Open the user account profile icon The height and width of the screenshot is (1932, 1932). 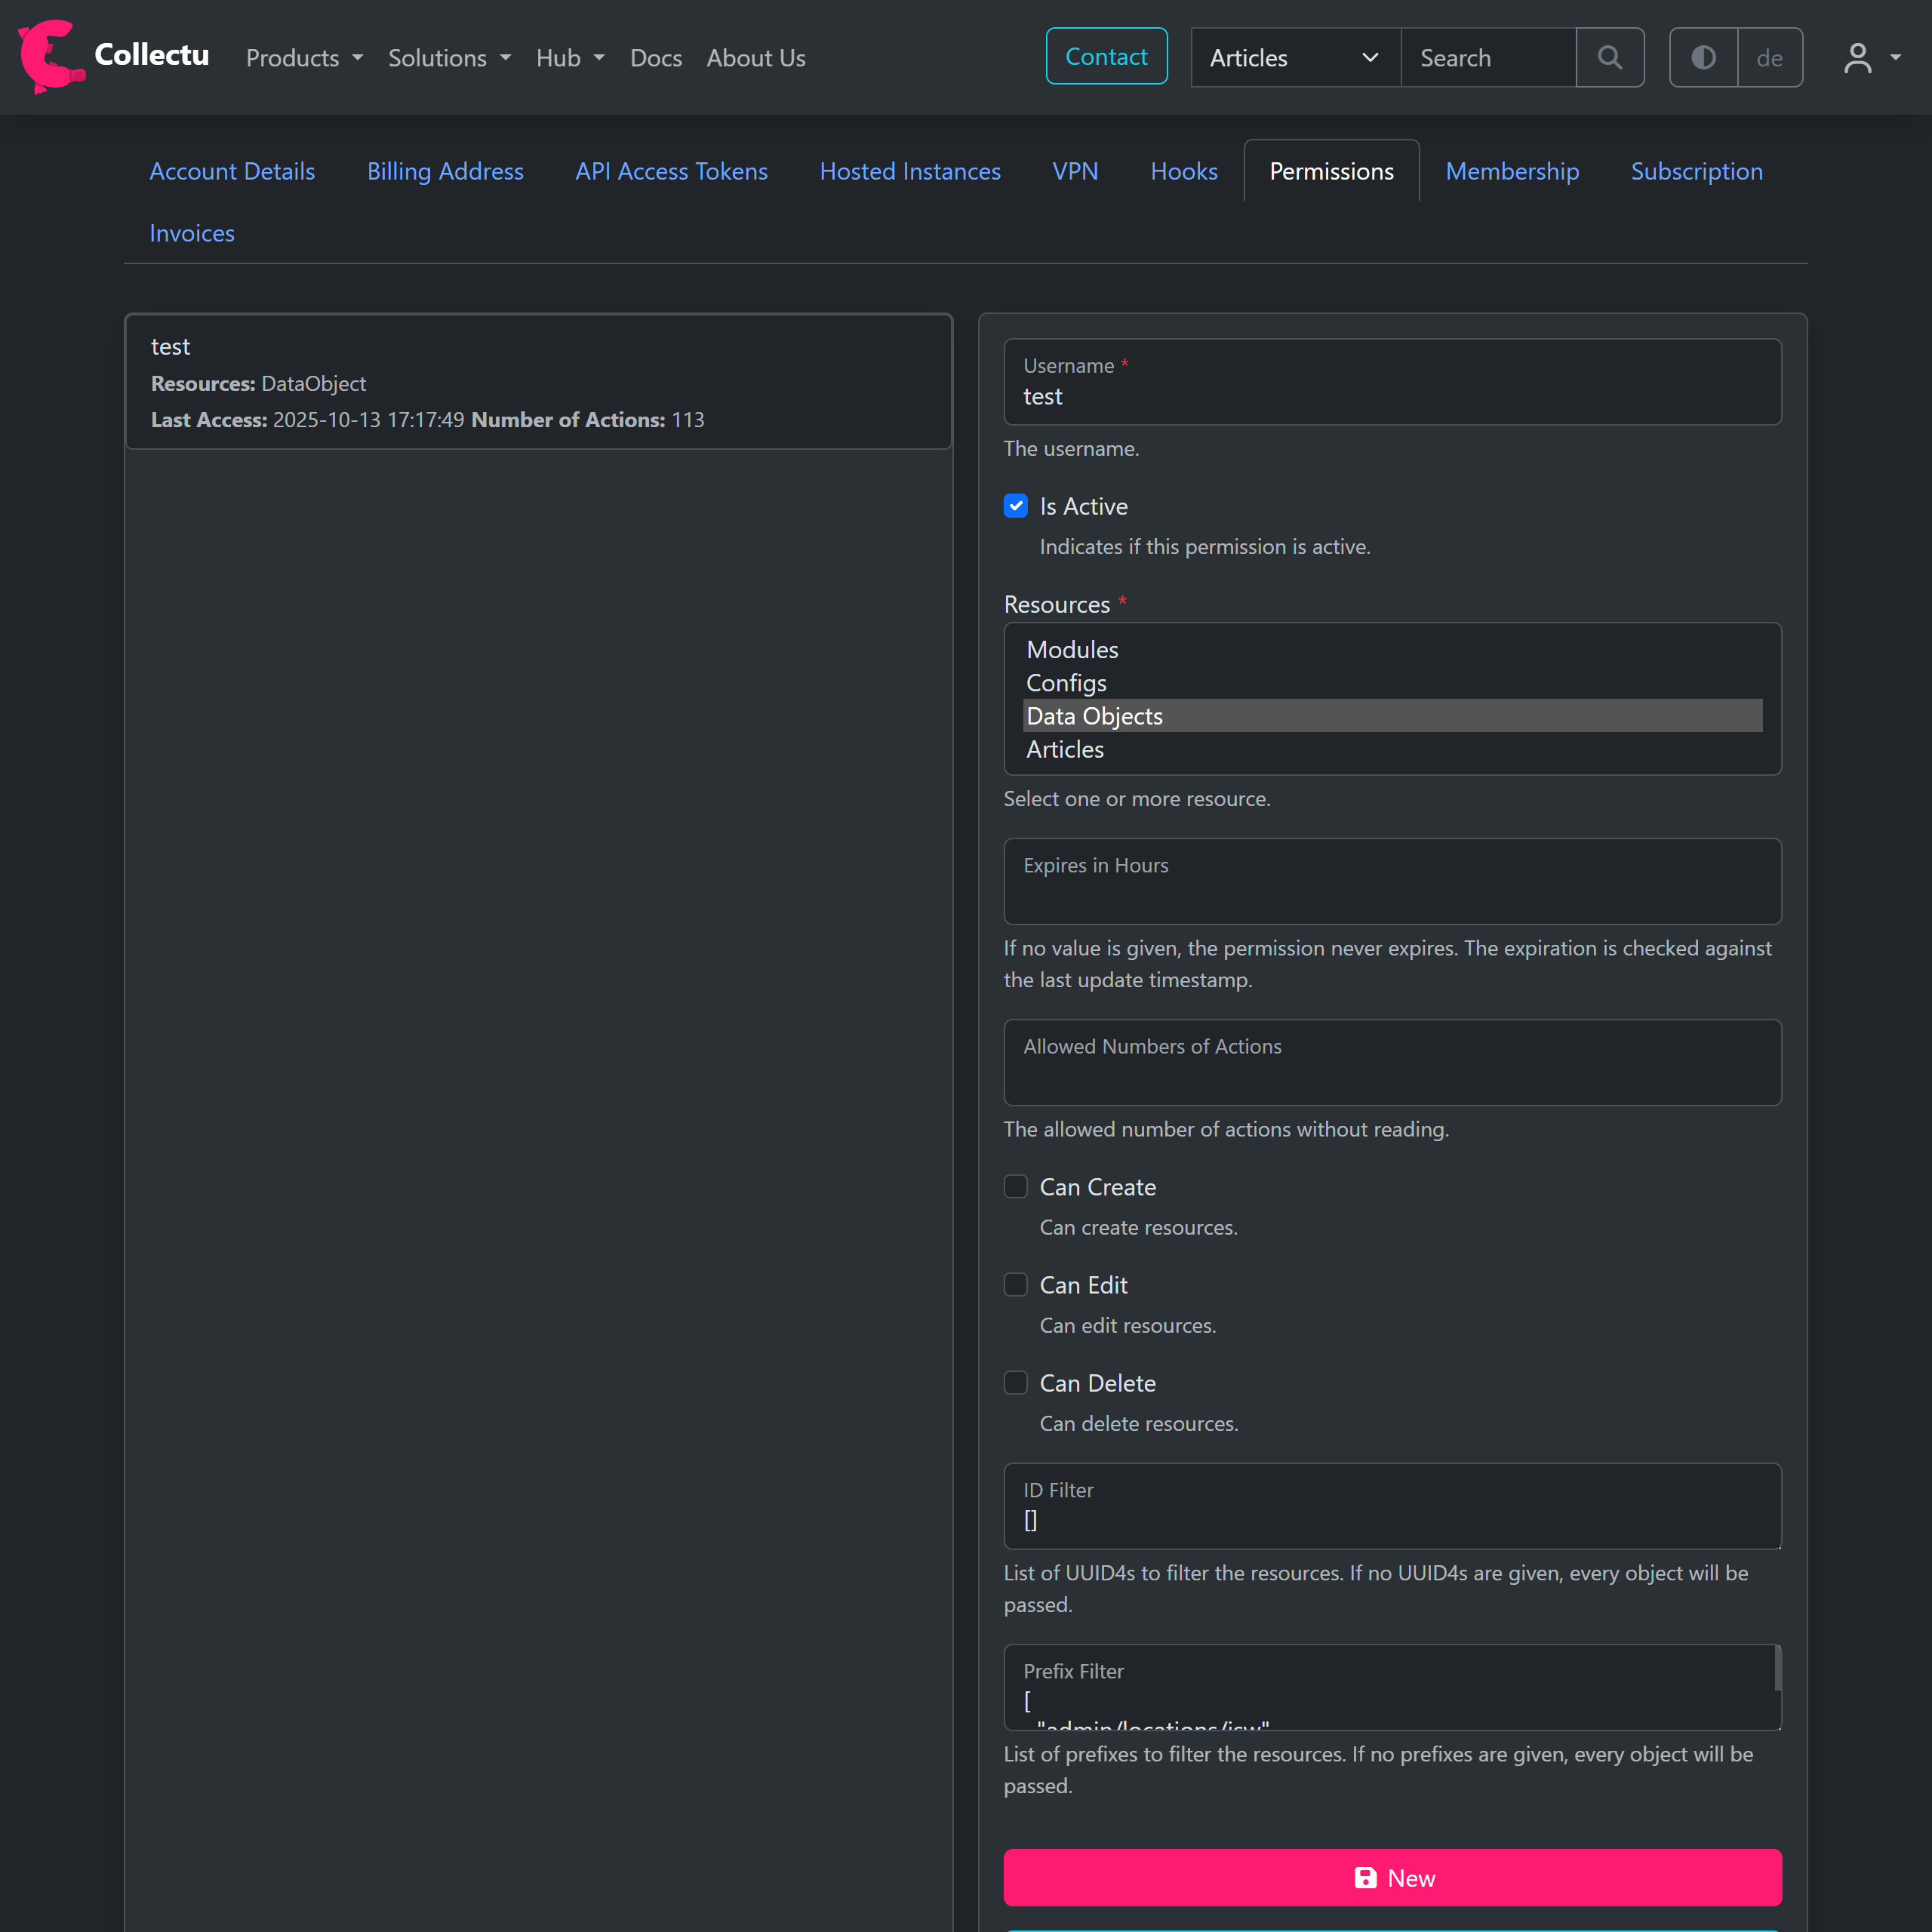tap(1857, 57)
